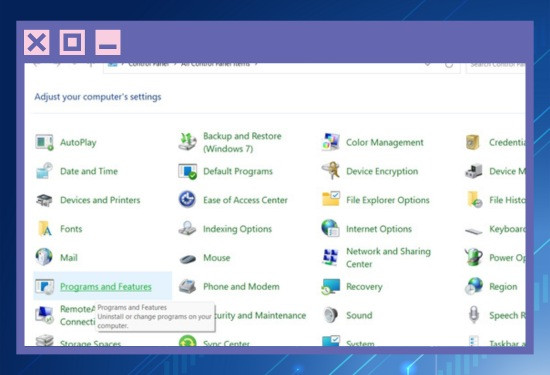Open Ease of Access Center link
The image size is (550, 375).
(x=245, y=200)
